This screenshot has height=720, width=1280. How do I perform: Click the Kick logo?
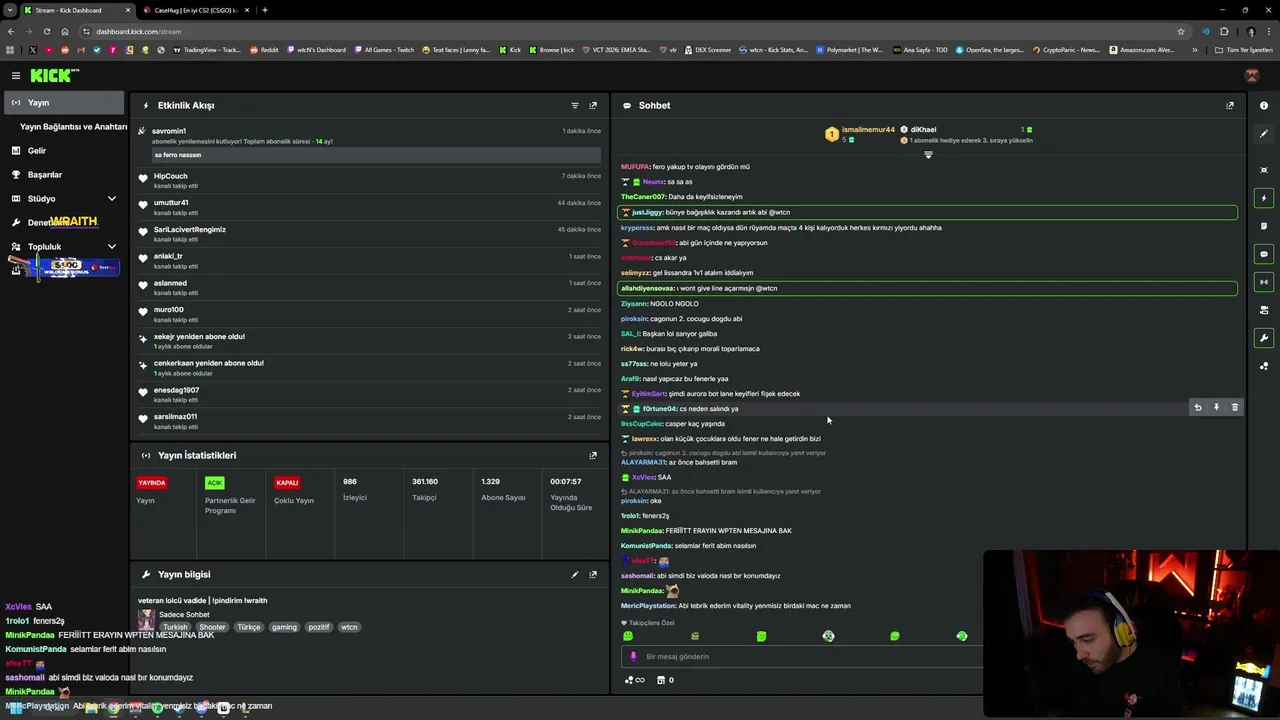tap(53, 75)
